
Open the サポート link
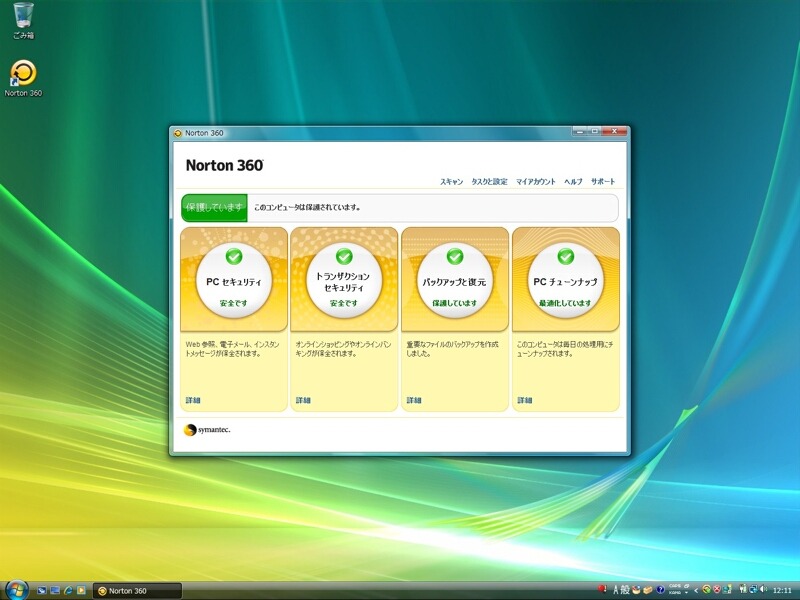click(x=603, y=182)
